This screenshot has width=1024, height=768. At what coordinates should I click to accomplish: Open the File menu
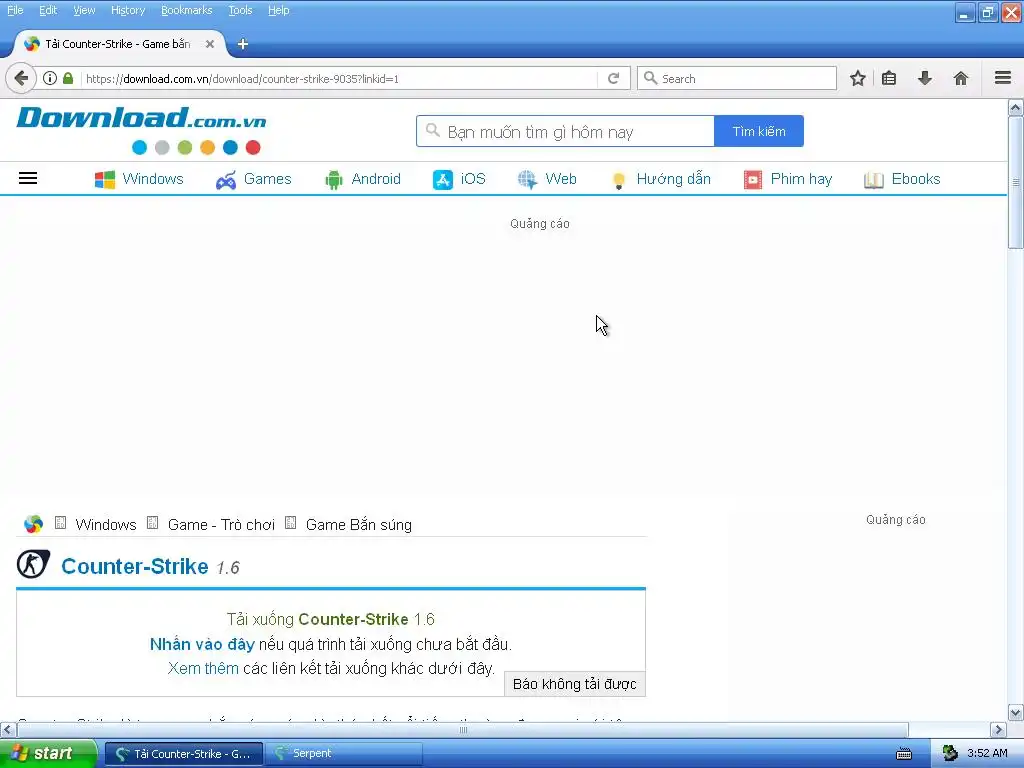point(15,10)
